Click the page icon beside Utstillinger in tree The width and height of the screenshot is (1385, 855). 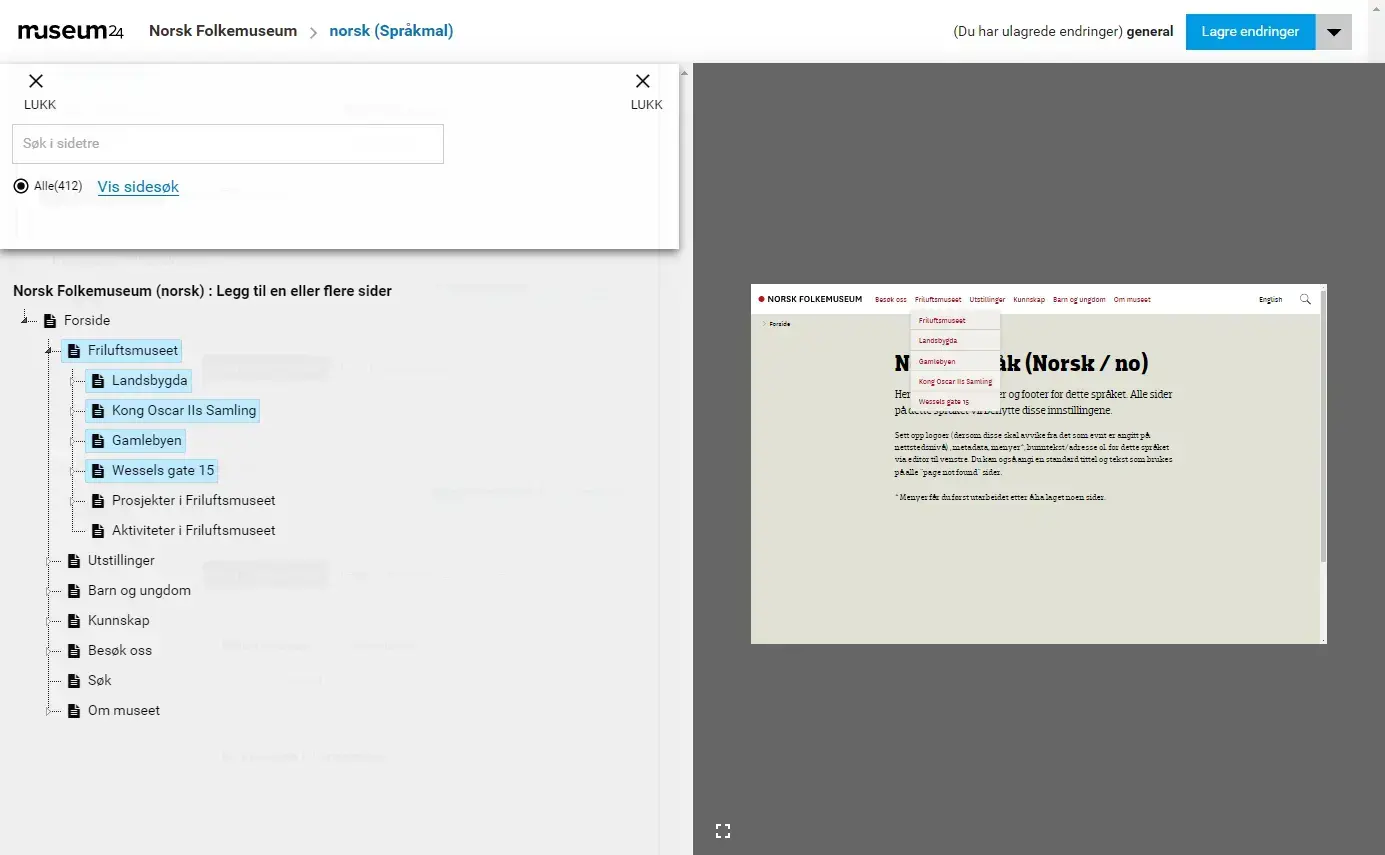(x=74, y=561)
